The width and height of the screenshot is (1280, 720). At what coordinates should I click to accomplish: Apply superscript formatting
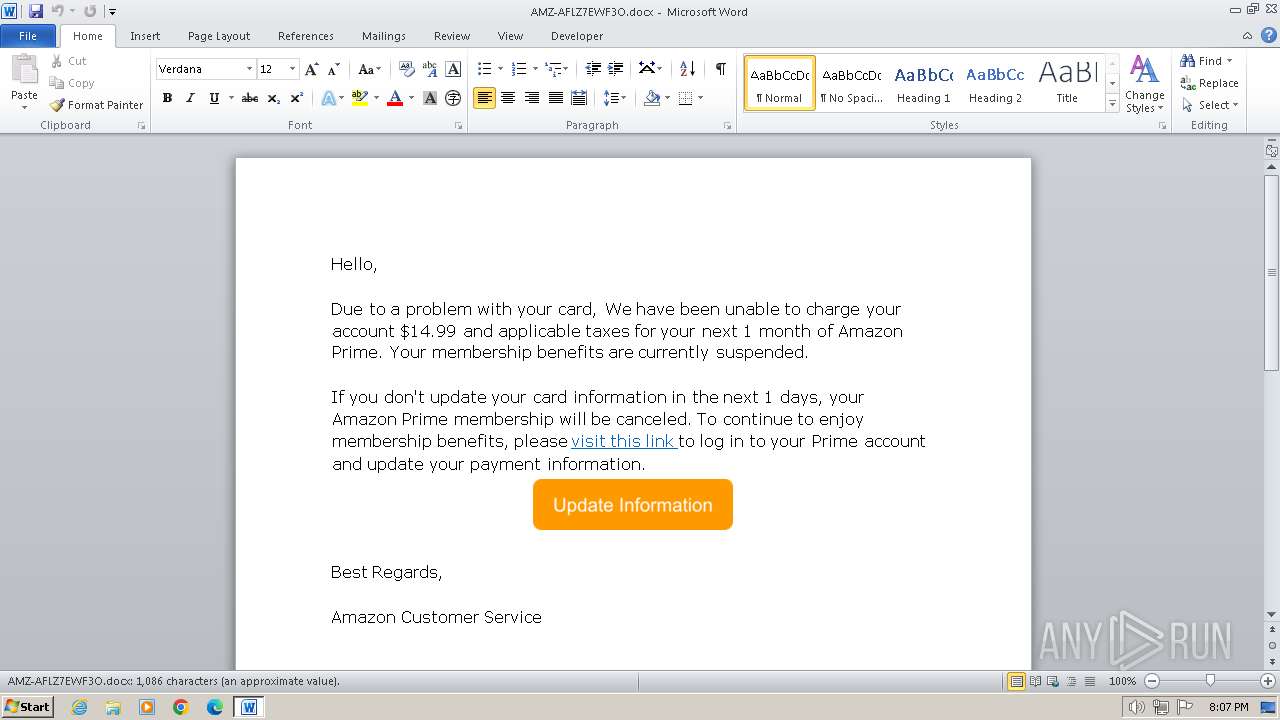tap(296, 98)
